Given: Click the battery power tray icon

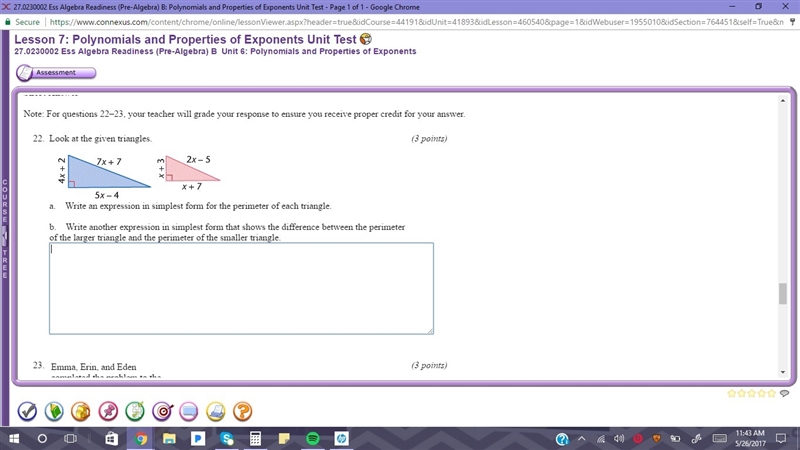Looking at the screenshot, I should (676, 439).
